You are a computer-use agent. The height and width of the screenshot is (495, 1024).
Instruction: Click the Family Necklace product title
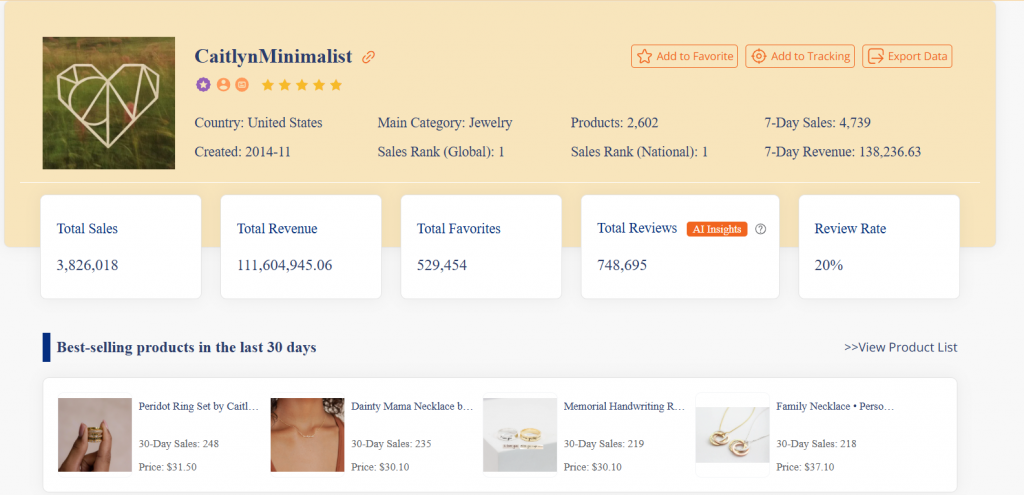(835, 406)
